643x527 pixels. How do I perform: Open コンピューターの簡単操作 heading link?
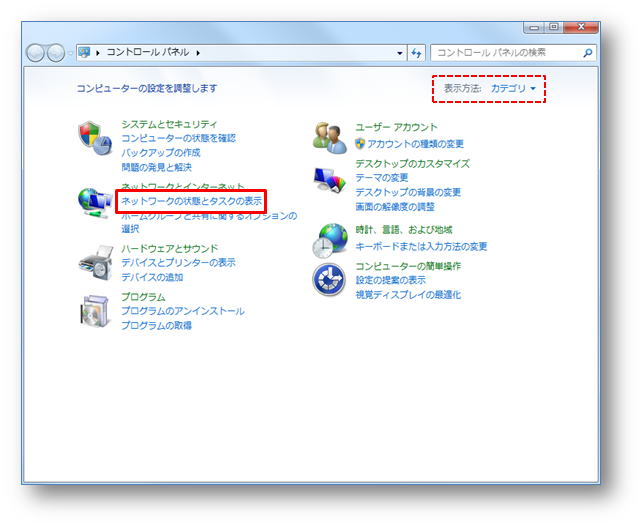pos(408,266)
